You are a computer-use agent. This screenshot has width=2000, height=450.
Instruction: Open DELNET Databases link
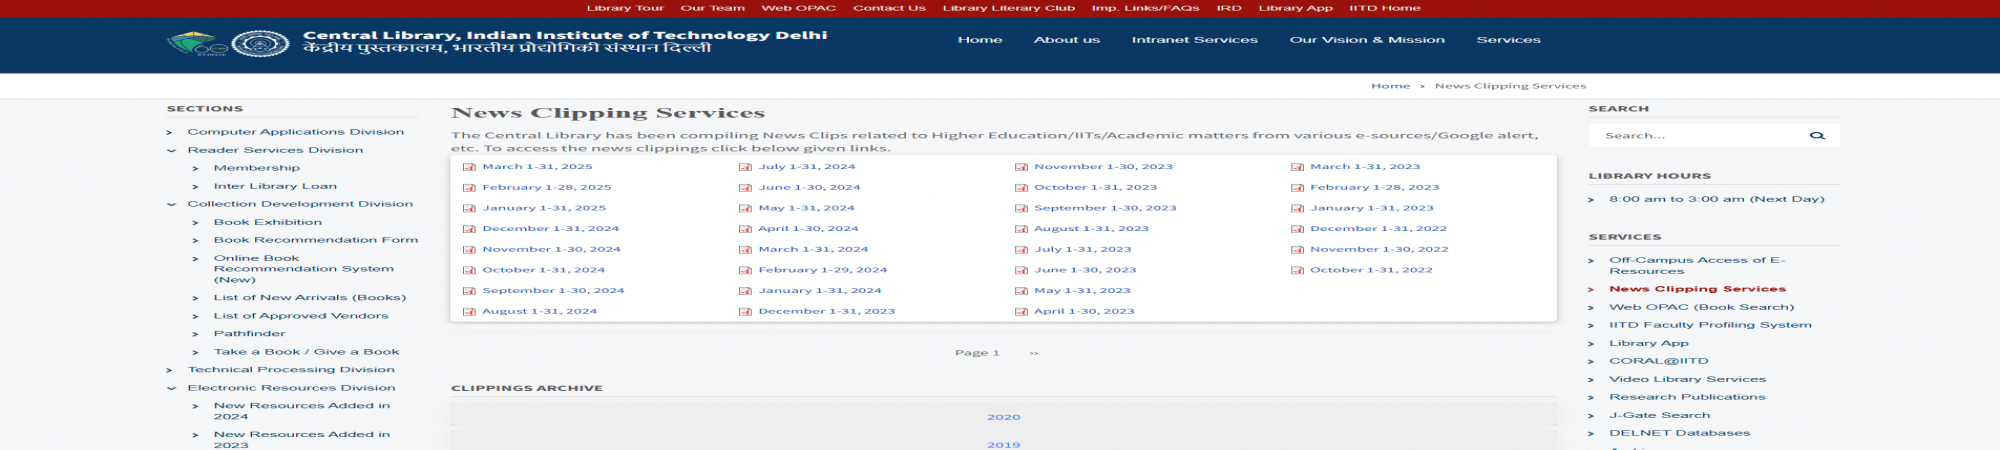coord(1679,433)
